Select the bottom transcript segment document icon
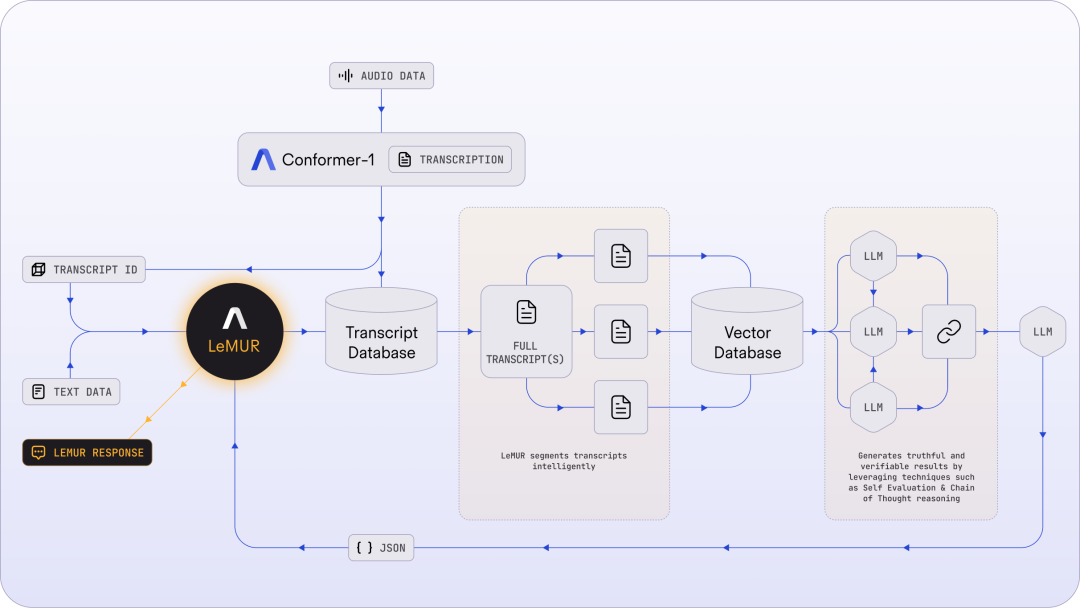Viewport: 1080px width, 608px height. [621, 407]
